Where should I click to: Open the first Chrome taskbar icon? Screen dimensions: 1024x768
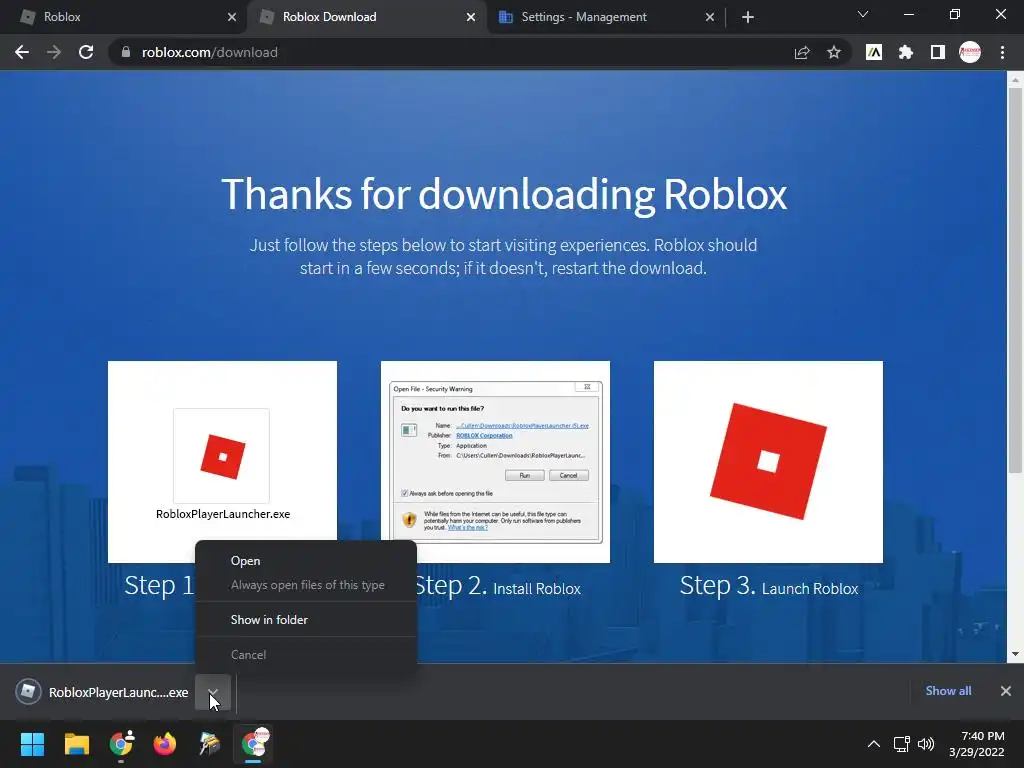click(121, 744)
